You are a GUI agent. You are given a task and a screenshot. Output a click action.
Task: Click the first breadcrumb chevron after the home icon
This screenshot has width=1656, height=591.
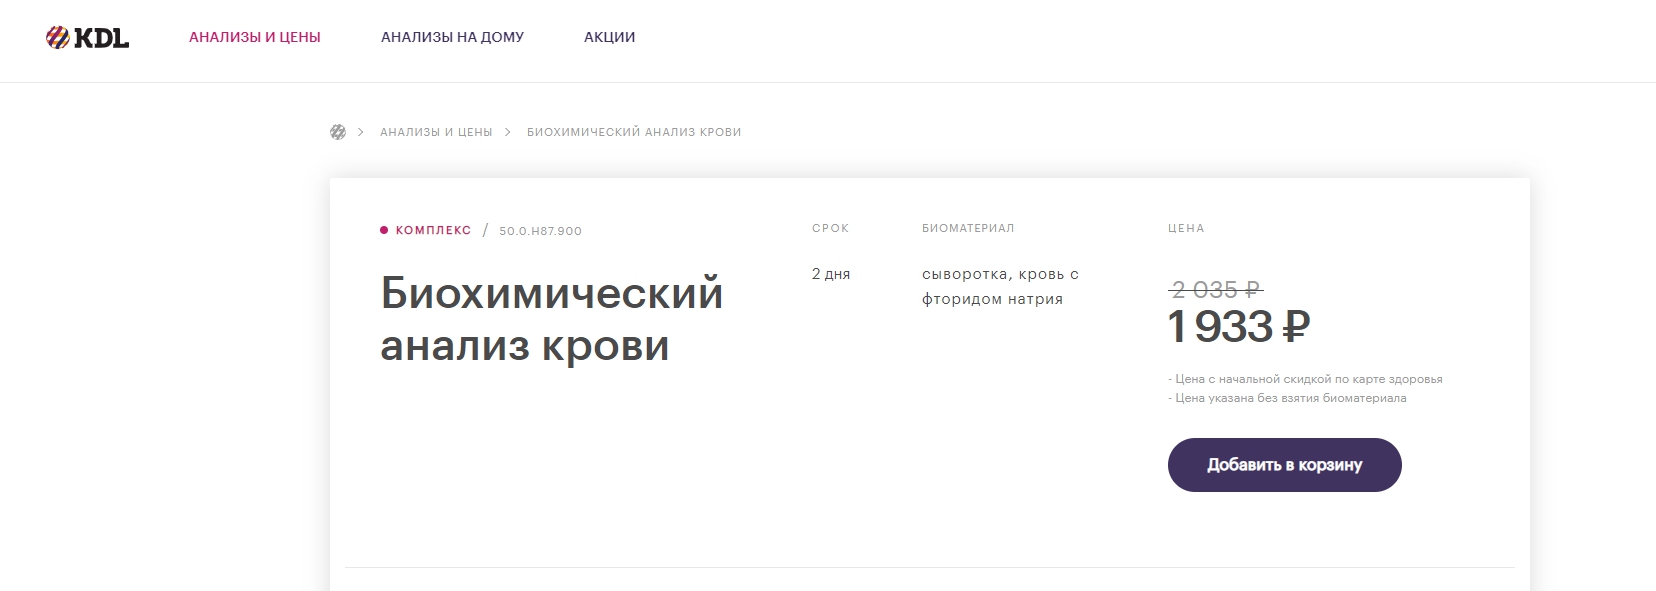click(x=361, y=132)
